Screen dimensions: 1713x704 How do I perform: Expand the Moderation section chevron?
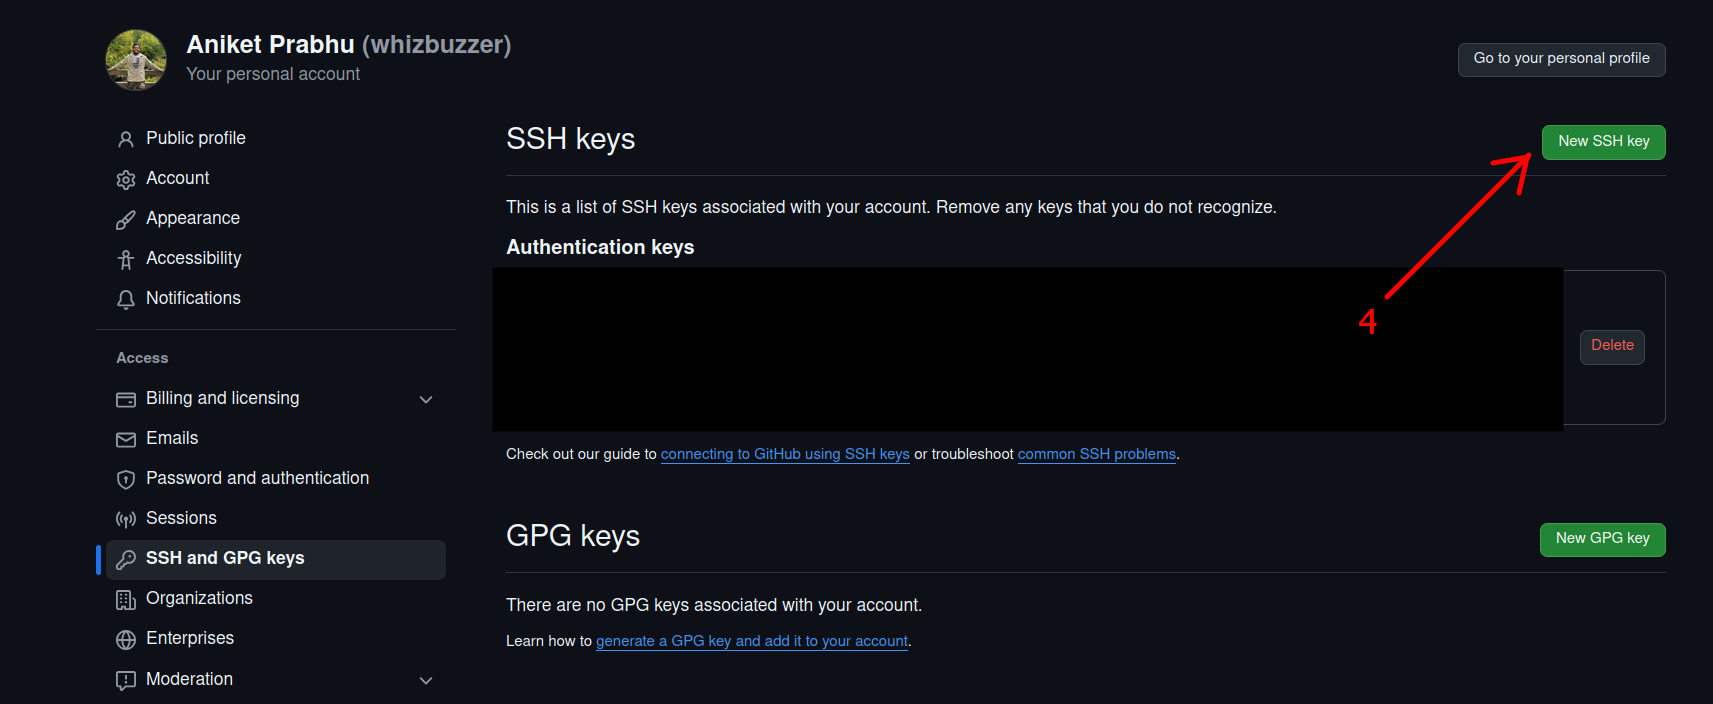click(x=426, y=680)
